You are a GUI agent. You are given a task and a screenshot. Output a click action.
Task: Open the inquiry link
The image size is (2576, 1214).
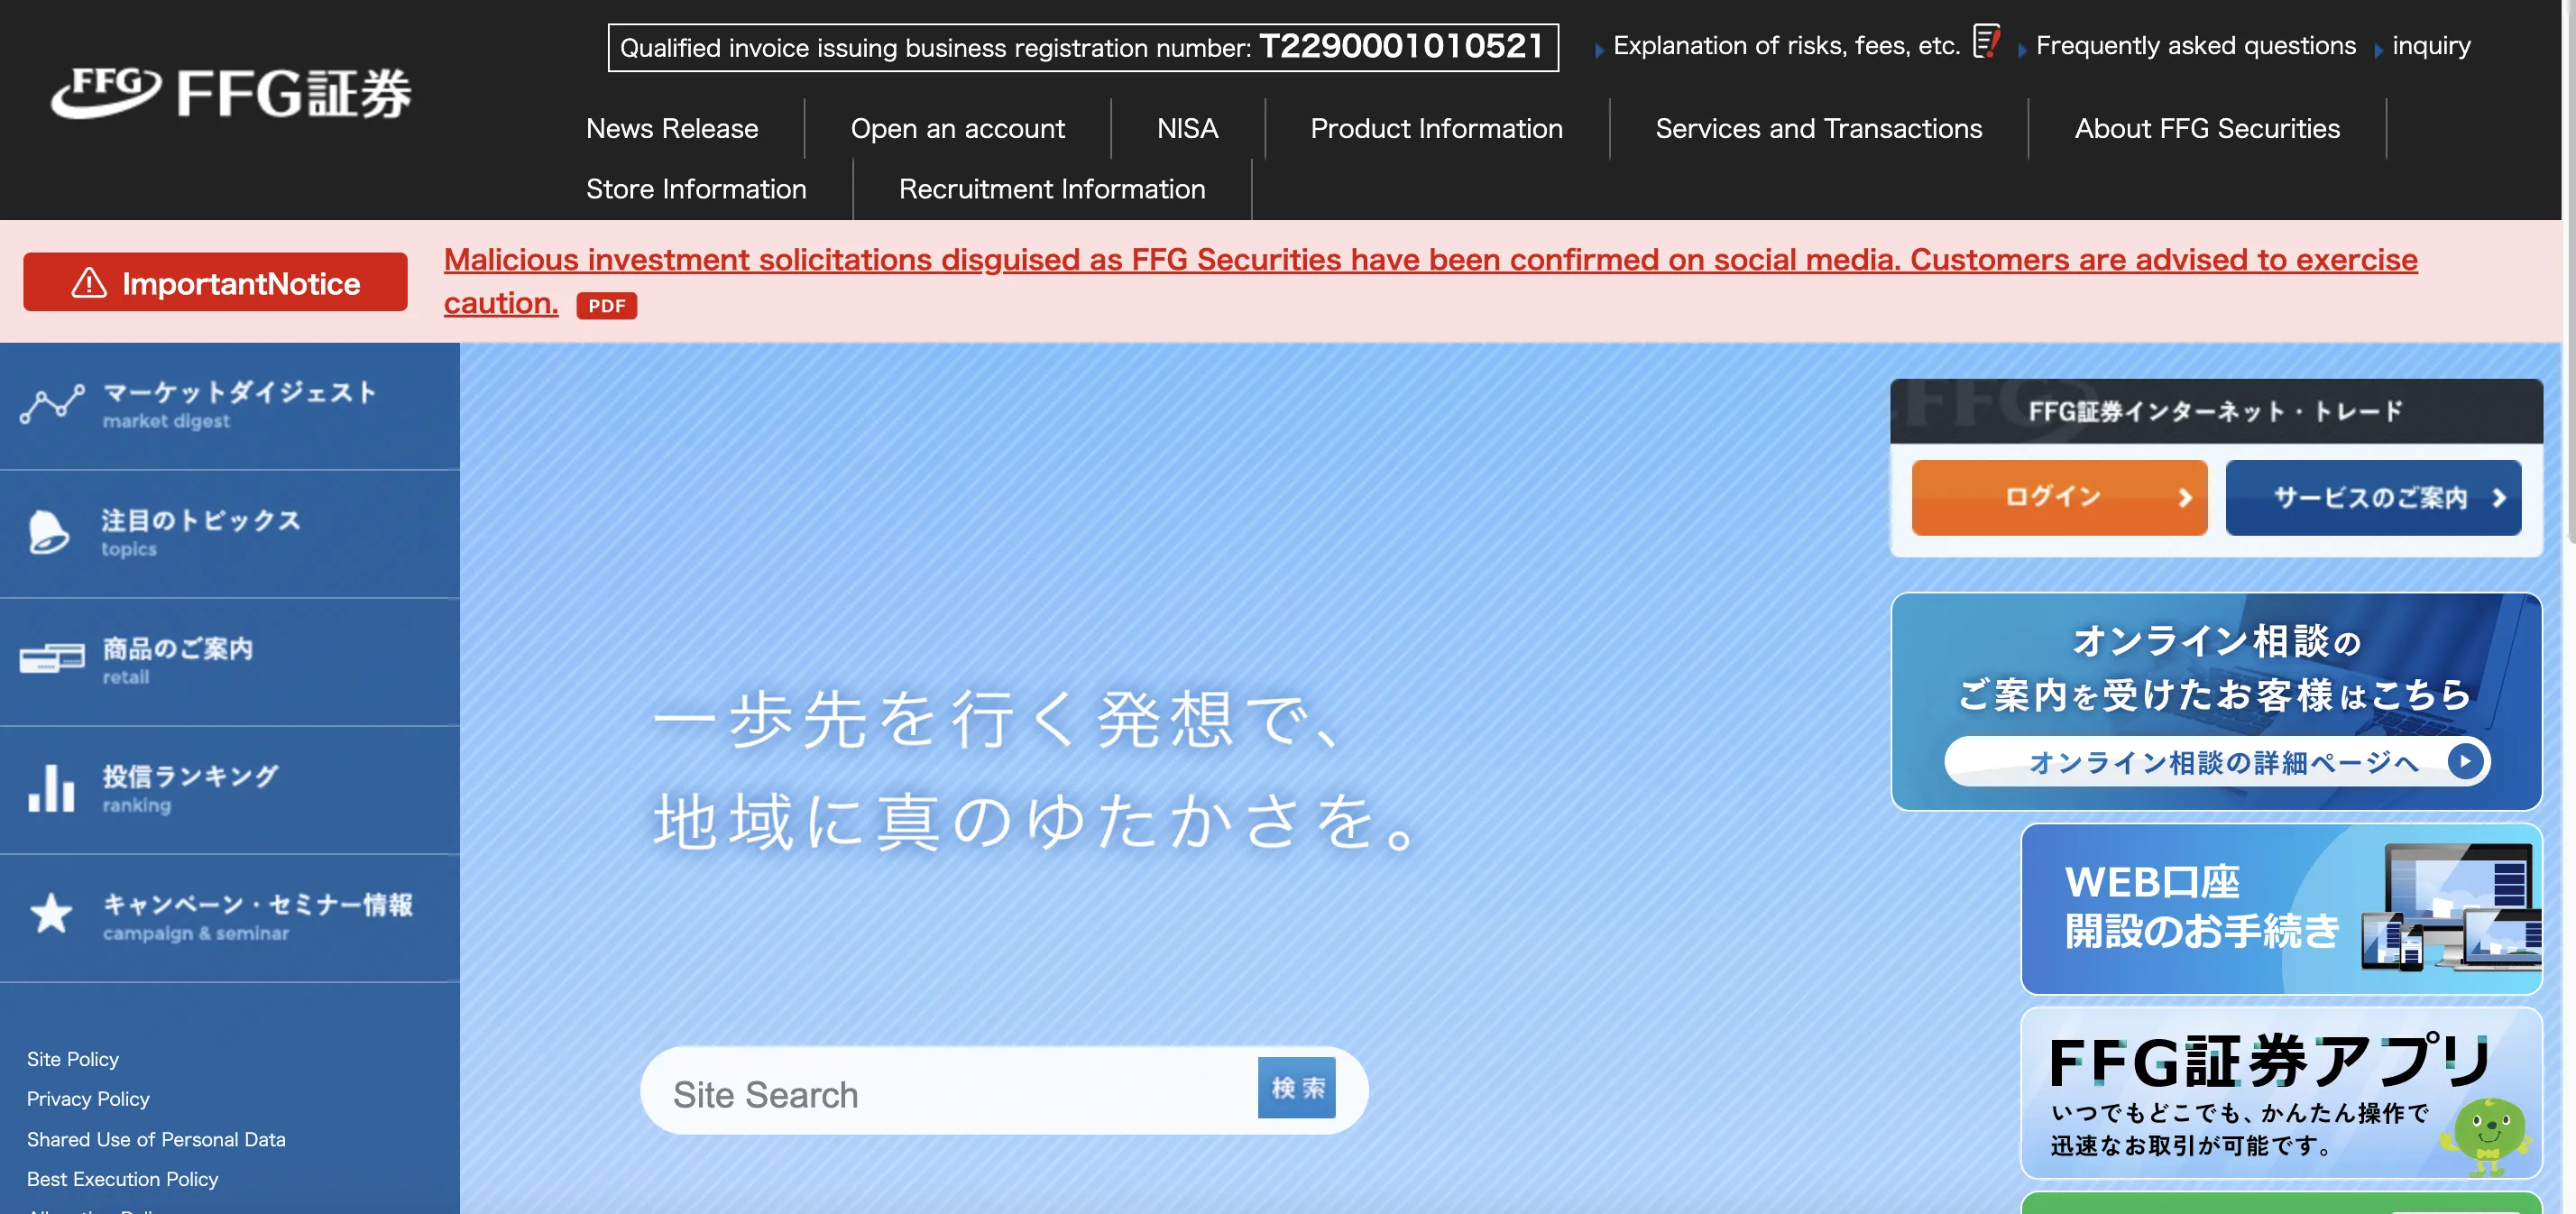coord(2431,45)
